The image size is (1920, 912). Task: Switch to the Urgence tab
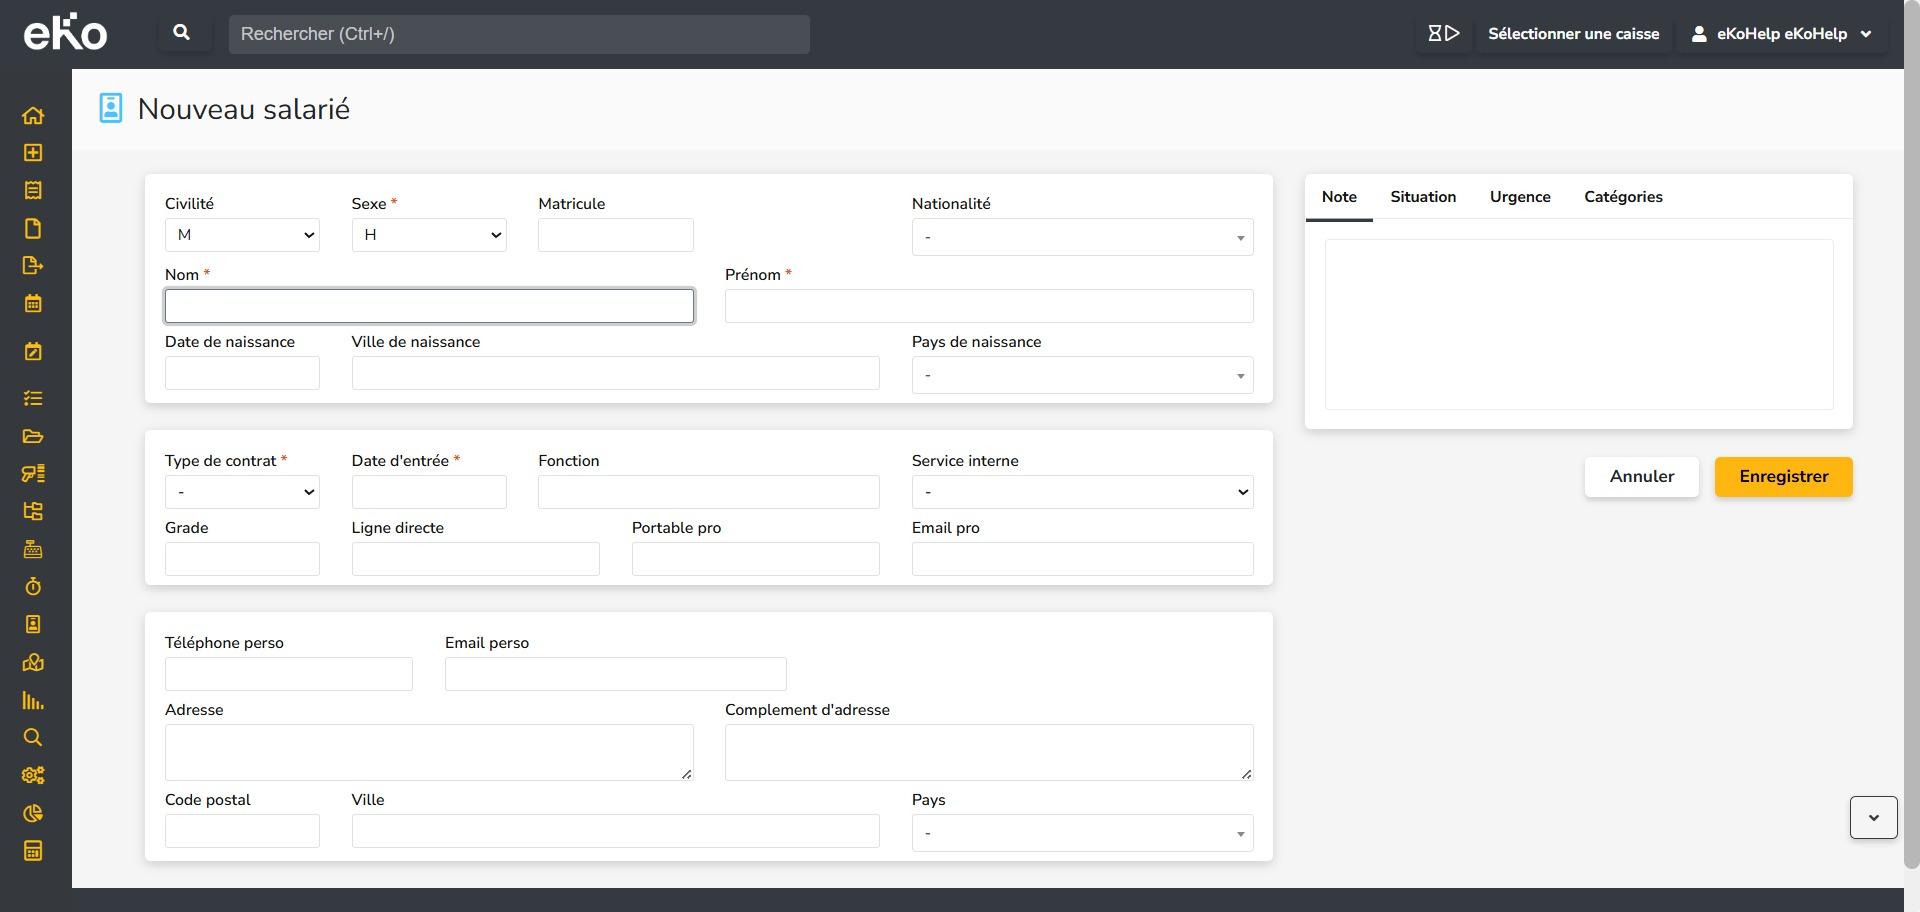click(1520, 197)
